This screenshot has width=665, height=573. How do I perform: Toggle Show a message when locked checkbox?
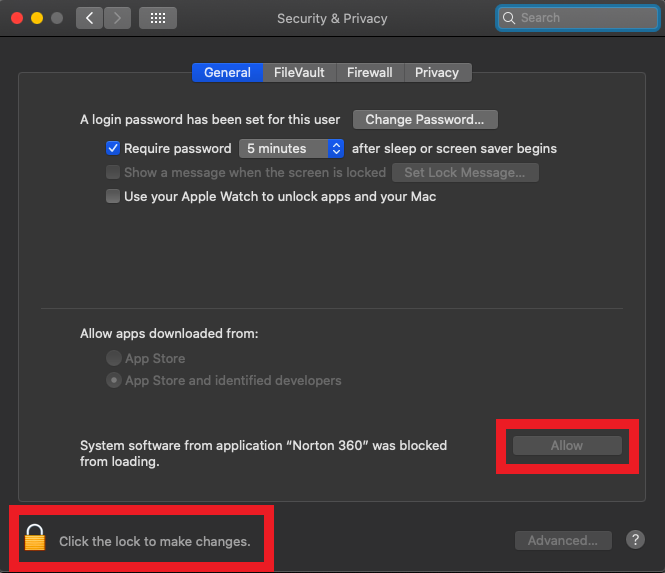[x=113, y=172]
